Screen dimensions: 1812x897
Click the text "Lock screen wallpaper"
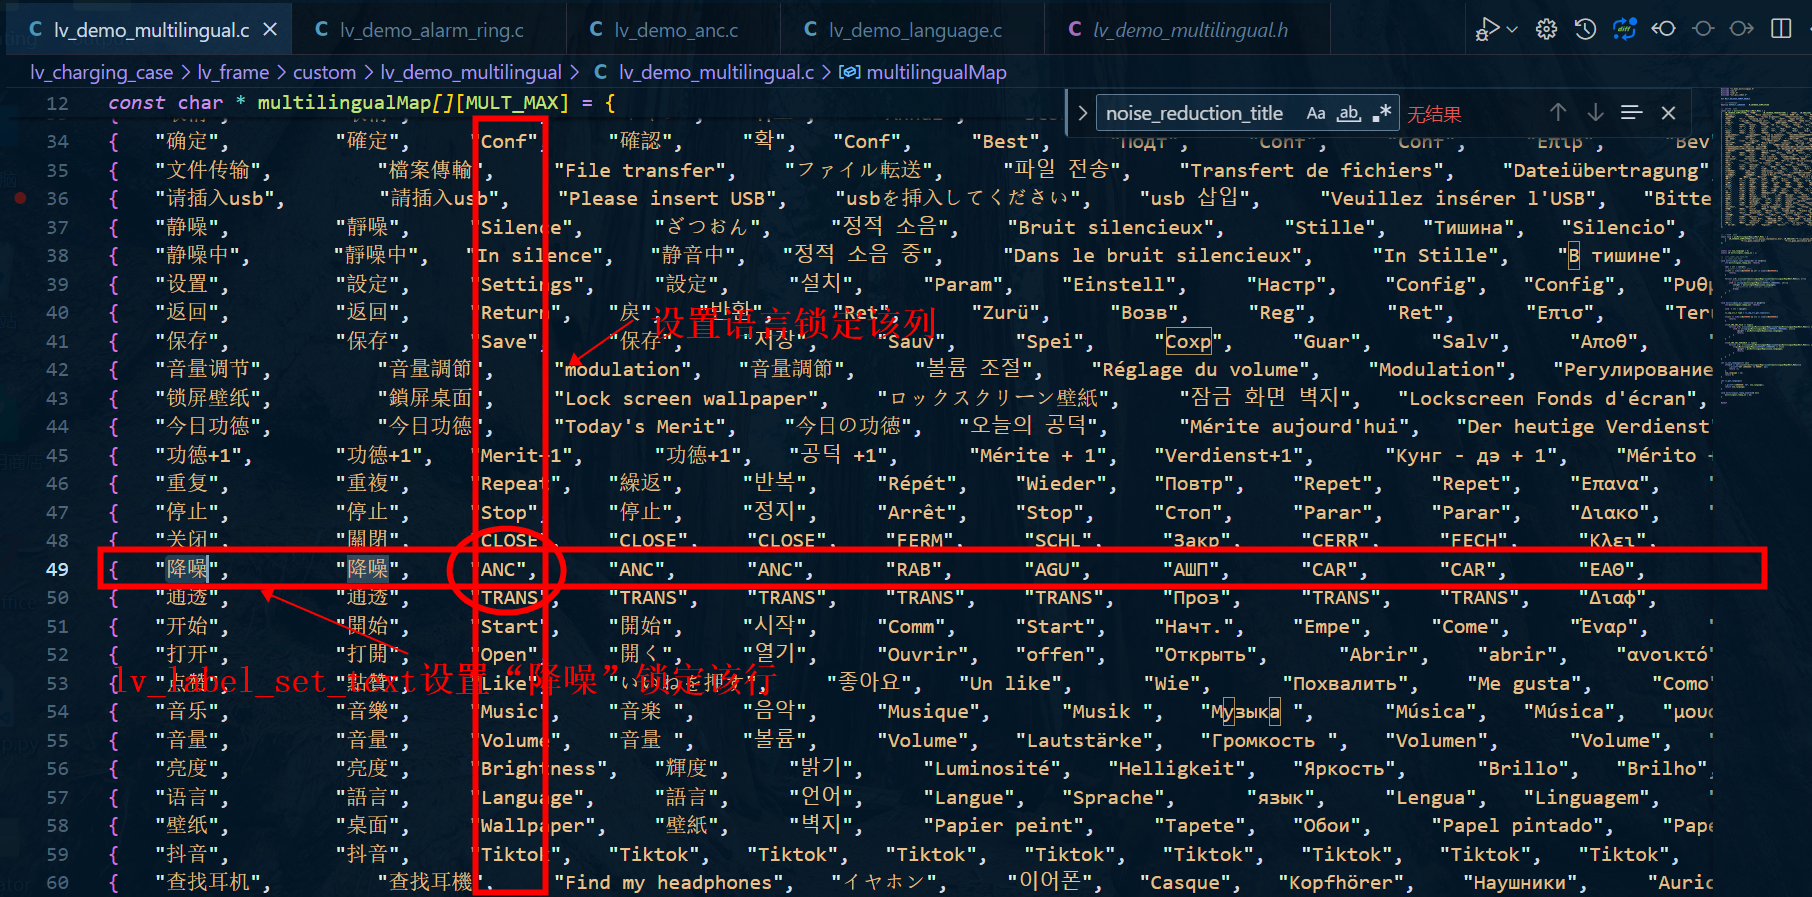(690, 398)
